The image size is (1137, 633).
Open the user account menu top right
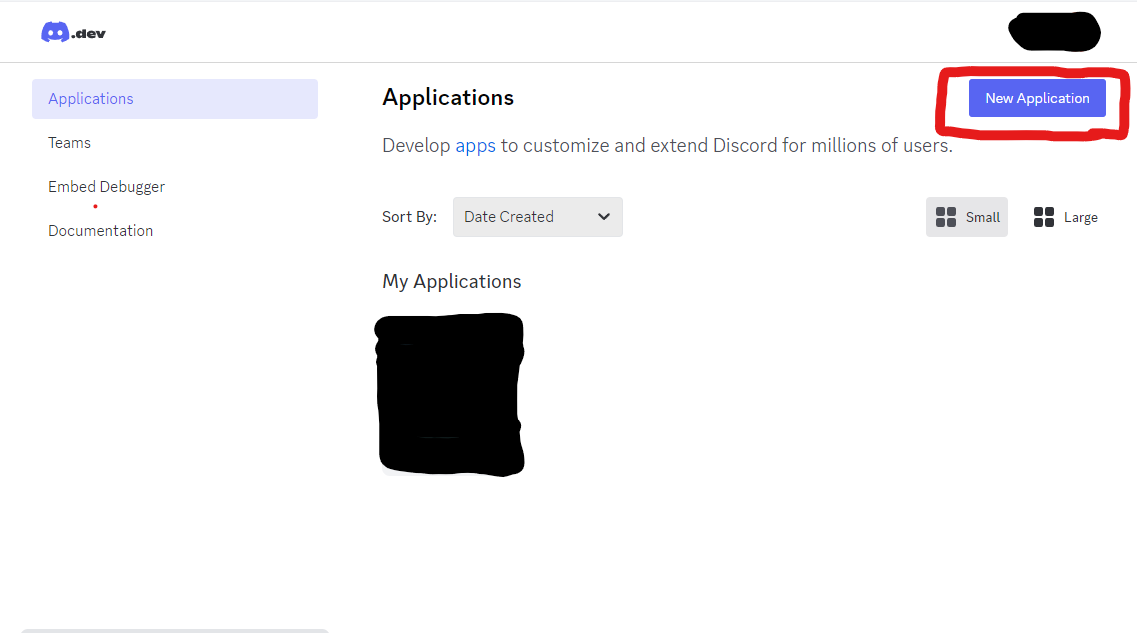click(x=1054, y=32)
